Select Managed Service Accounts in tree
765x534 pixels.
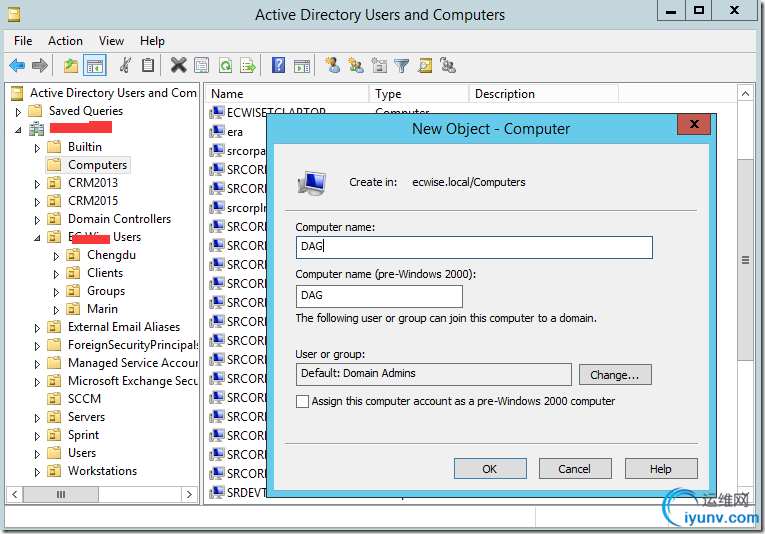coord(133,363)
